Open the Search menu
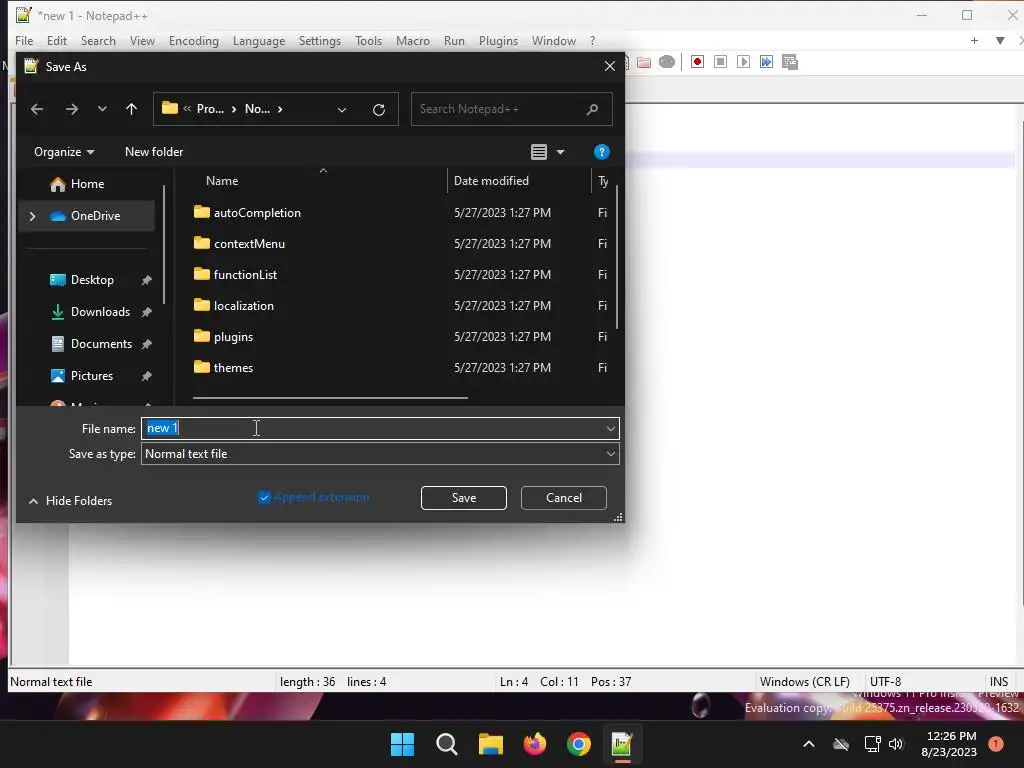This screenshot has width=1024, height=768. click(98, 40)
